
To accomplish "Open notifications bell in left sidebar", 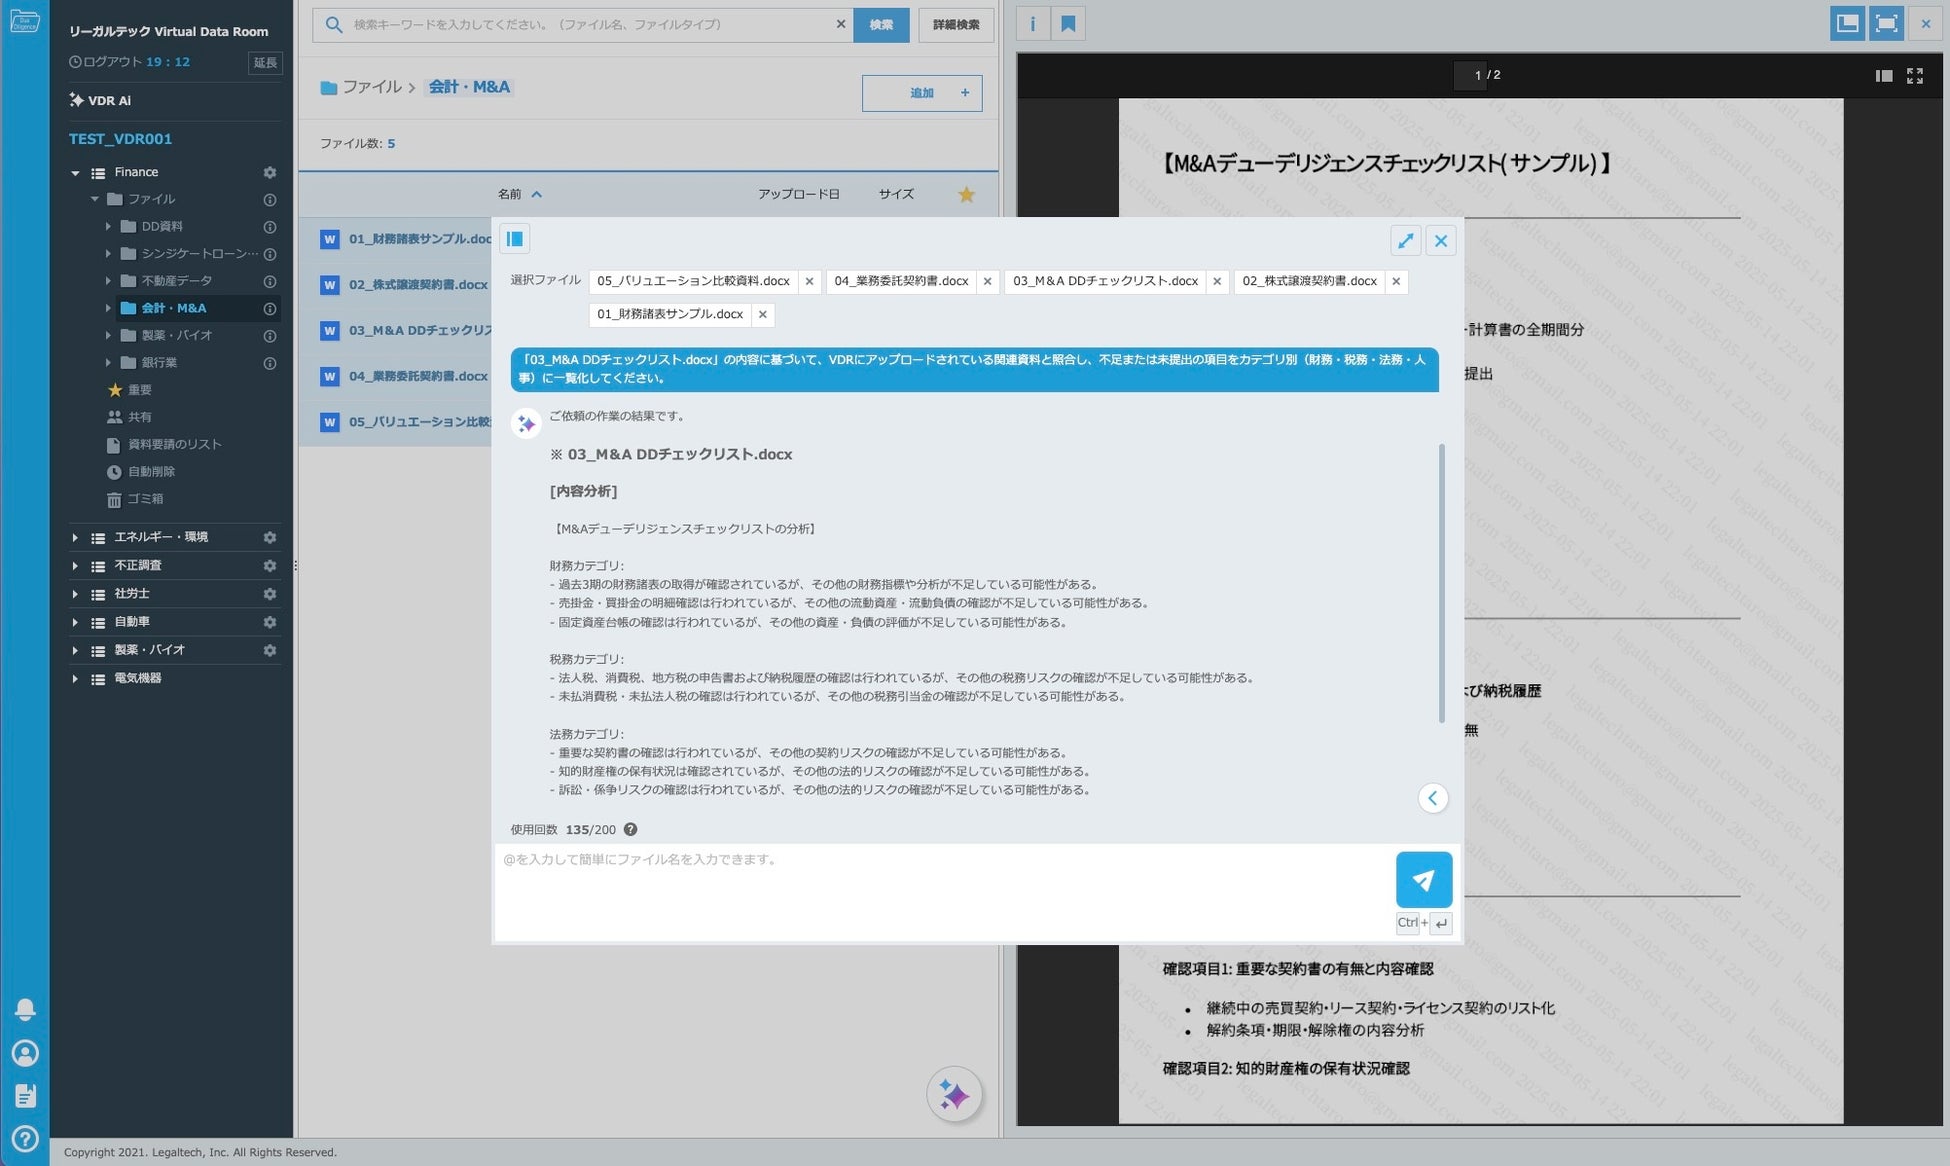I will coord(25,1009).
